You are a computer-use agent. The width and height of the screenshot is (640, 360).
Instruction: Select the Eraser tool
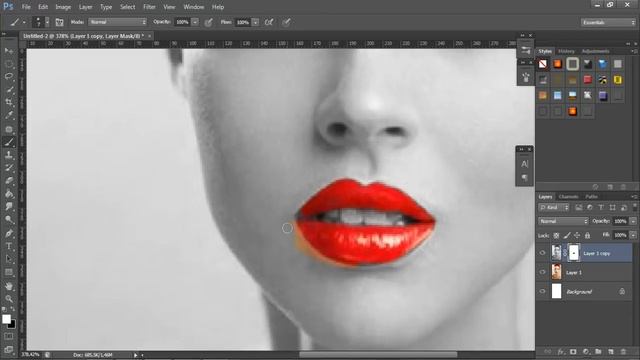point(9,181)
